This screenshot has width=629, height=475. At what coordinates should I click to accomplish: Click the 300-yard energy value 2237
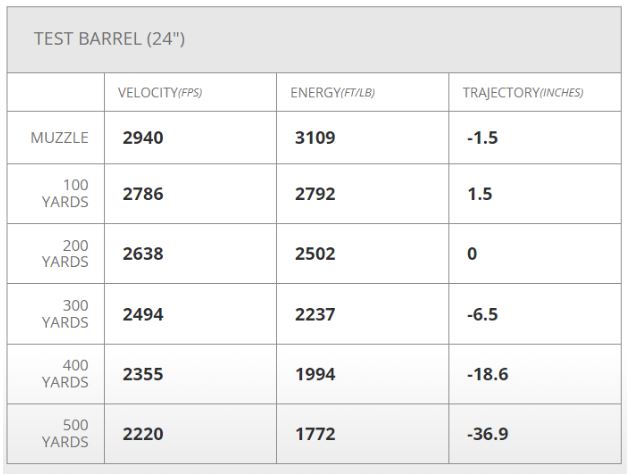click(x=315, y=314)
